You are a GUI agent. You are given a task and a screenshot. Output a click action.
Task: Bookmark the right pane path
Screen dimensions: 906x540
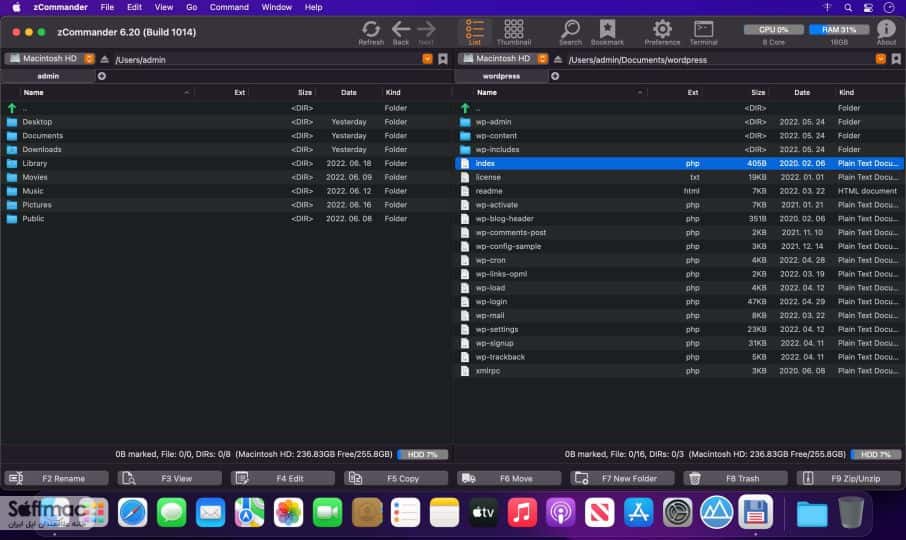[896, 59]
